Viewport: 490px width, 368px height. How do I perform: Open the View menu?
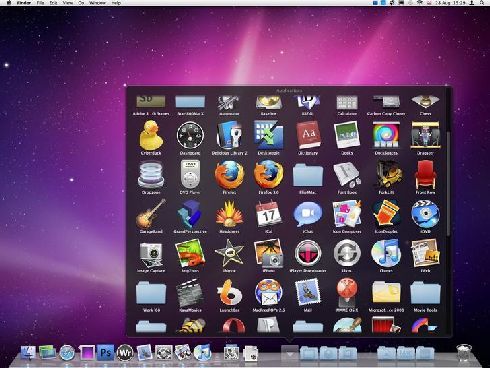click(x=68, y=3)
